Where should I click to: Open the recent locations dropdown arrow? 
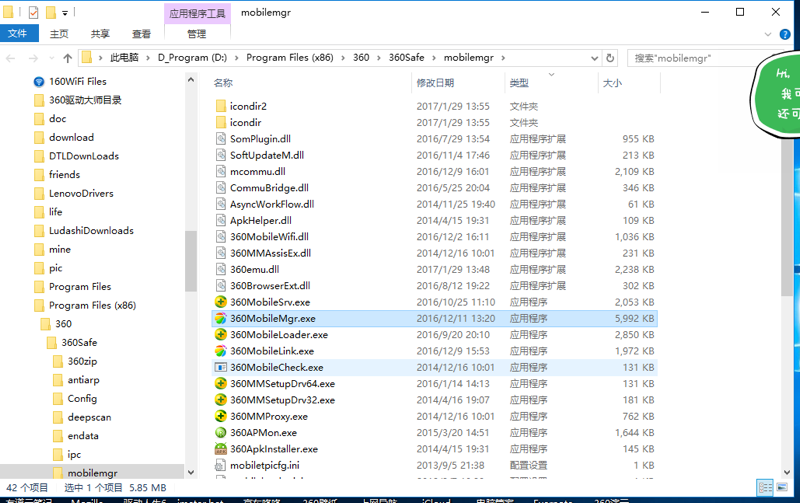(52, 58)
